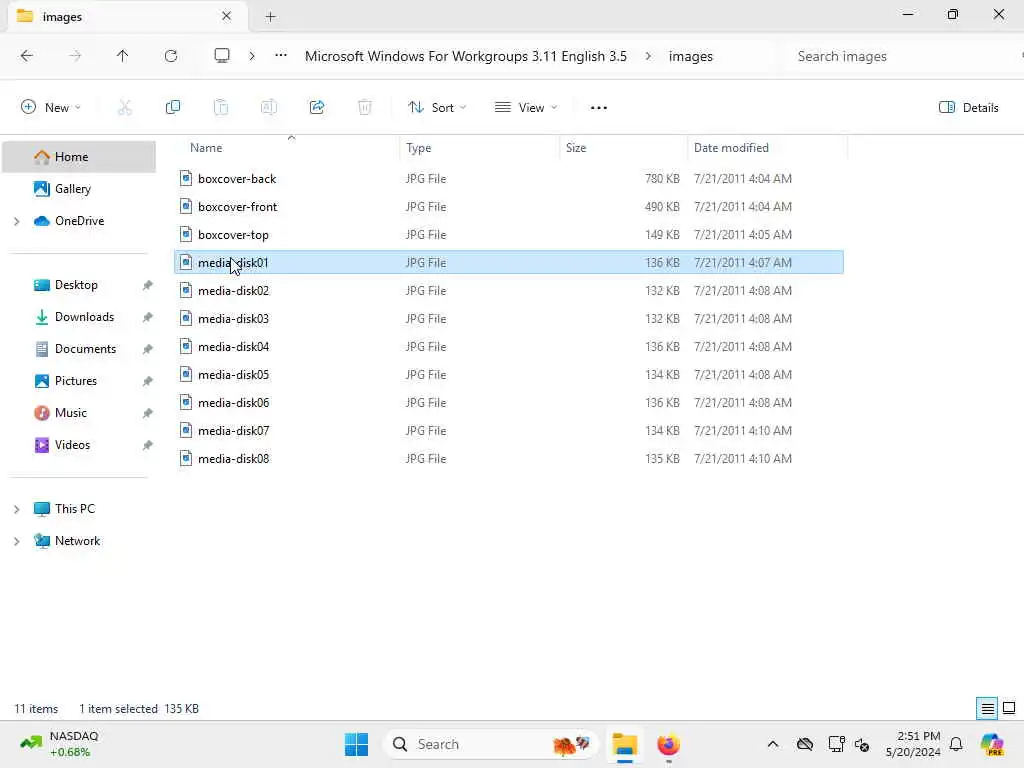This screenshot has width=1024, height=768.
Task: Open the chevron before images breadcrumb
Action: tap(648, 56)
